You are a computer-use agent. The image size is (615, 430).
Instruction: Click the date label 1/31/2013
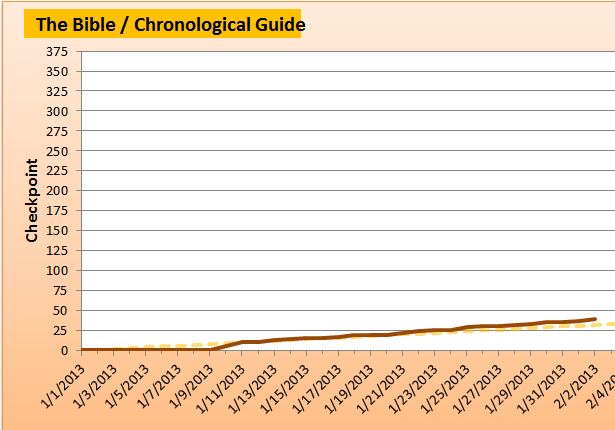(x=542, y=389)
